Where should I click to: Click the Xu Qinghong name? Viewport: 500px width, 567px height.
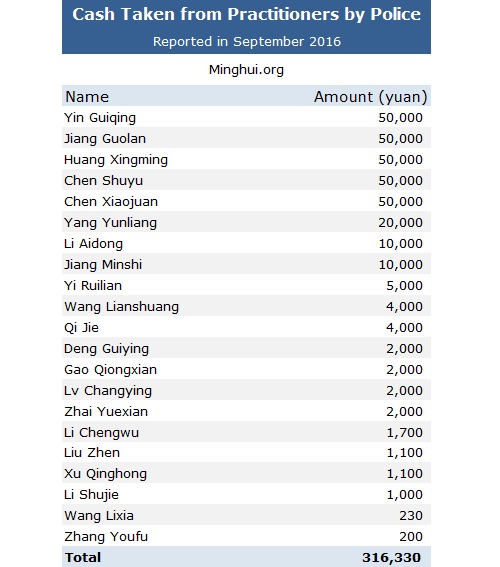point(106,474)
